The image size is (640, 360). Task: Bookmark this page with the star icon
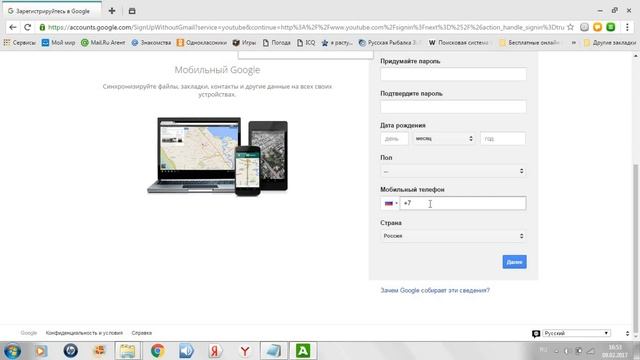570,27
